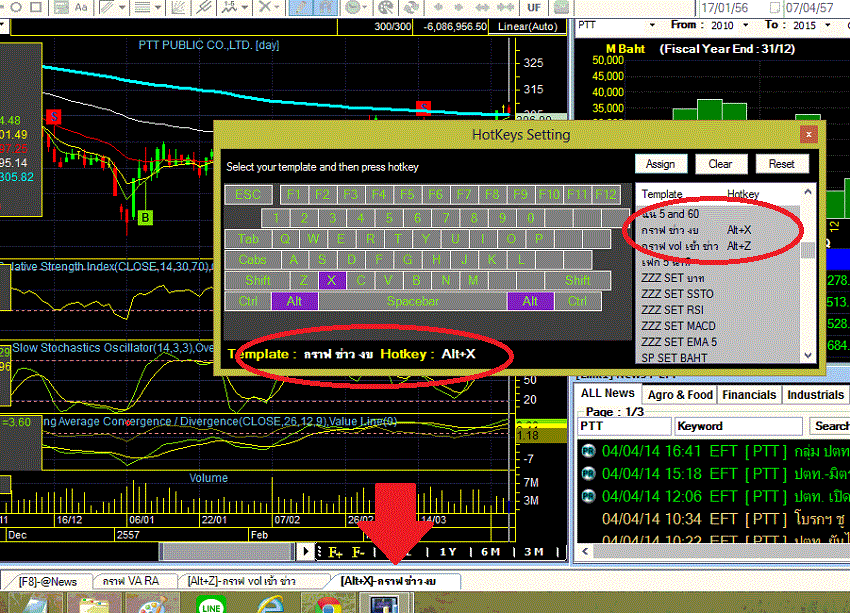This screenshot has height=613, width=850.
Task: Toggle the left Shift modifier key
Action: (257, 280)
